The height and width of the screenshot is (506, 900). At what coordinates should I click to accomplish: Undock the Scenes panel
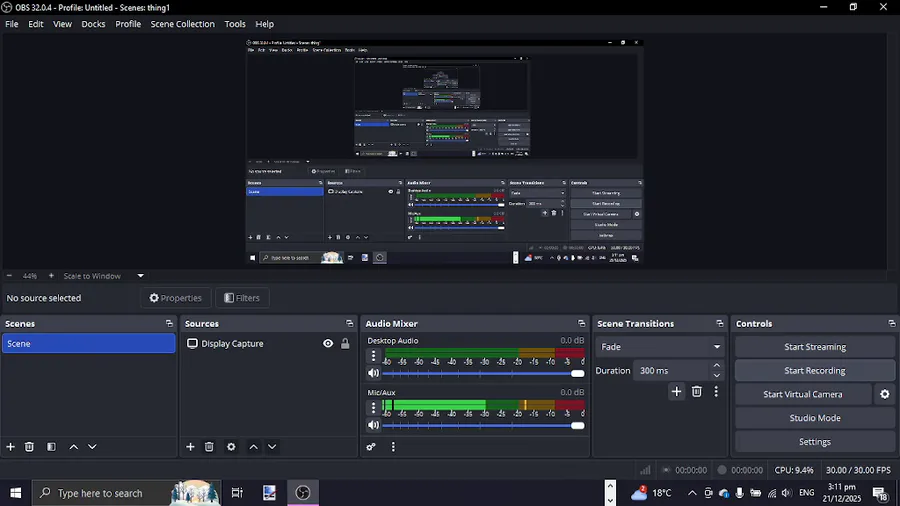click(x=169, y=324)
